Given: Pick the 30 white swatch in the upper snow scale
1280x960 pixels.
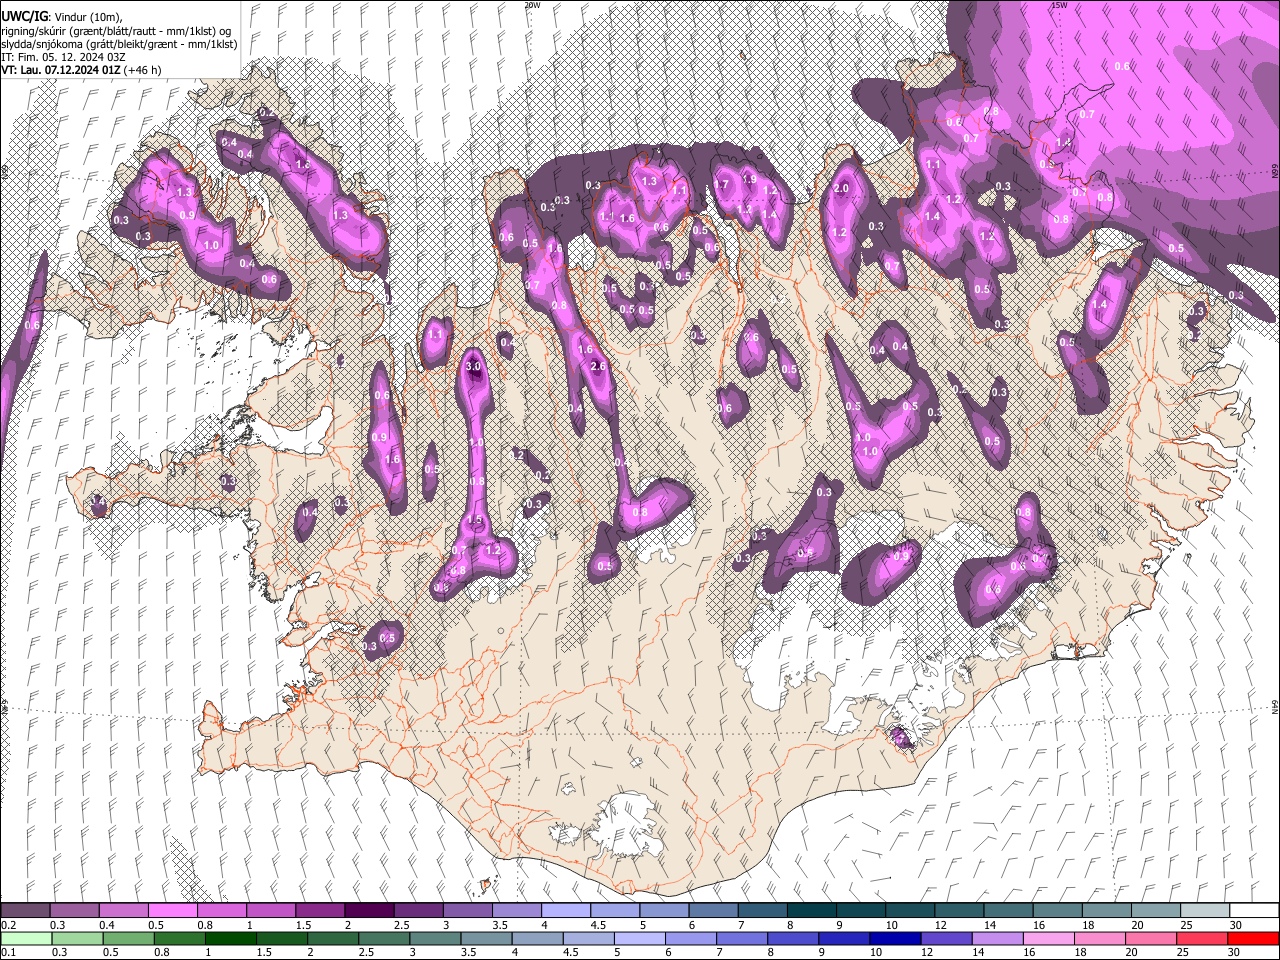Looking at the screenshot, I should pos(1254,911).
